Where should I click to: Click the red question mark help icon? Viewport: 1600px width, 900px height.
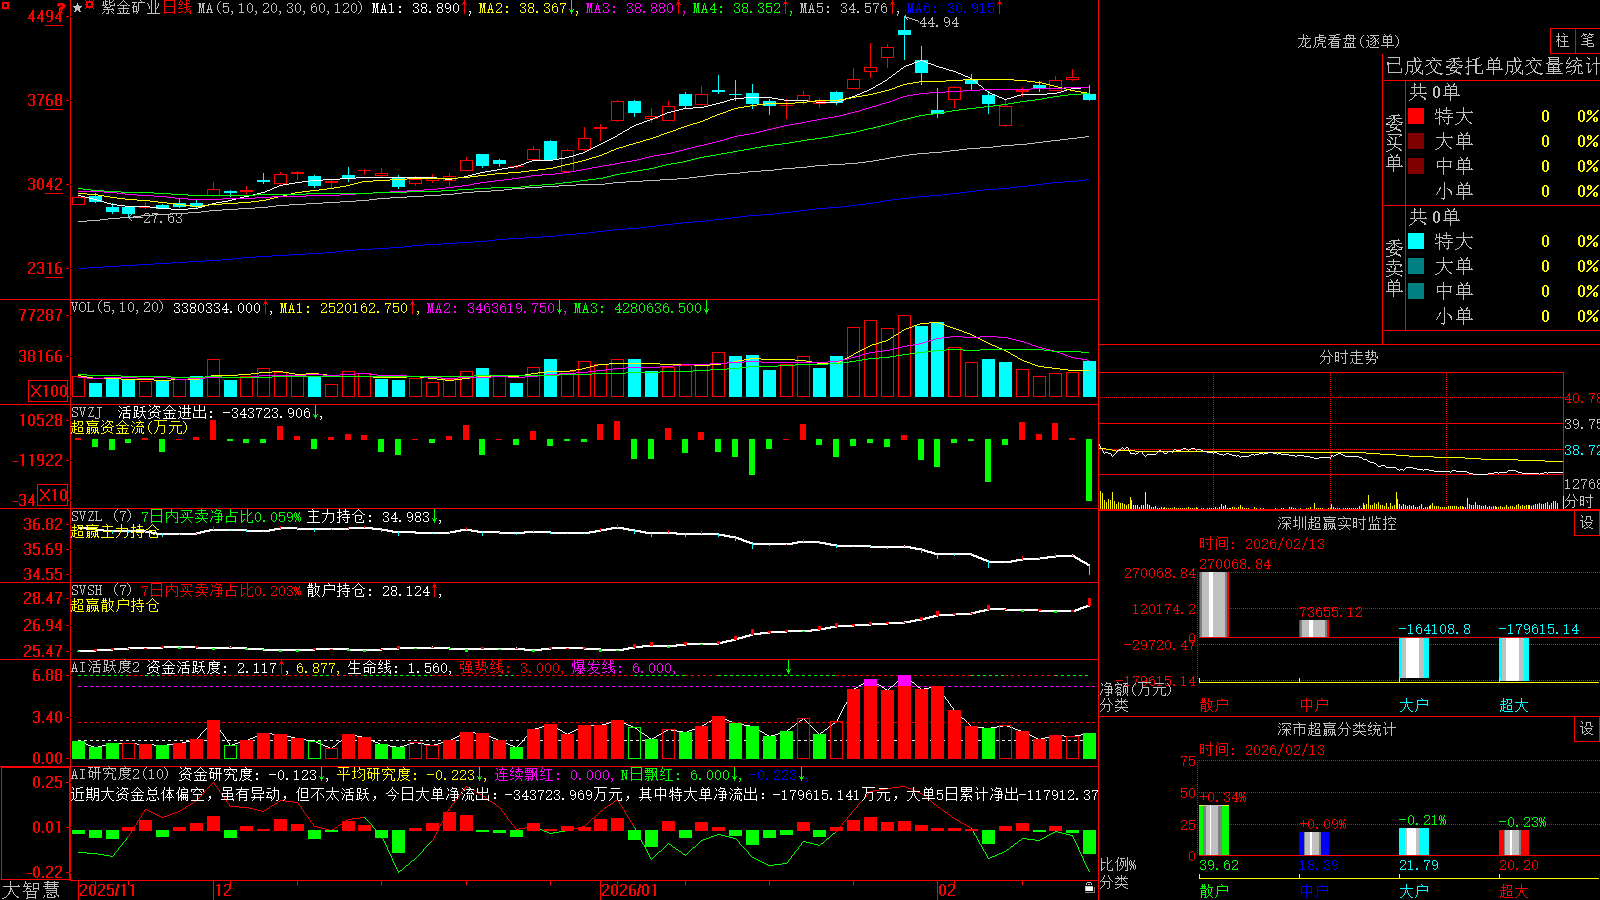[x=61, y=8]
